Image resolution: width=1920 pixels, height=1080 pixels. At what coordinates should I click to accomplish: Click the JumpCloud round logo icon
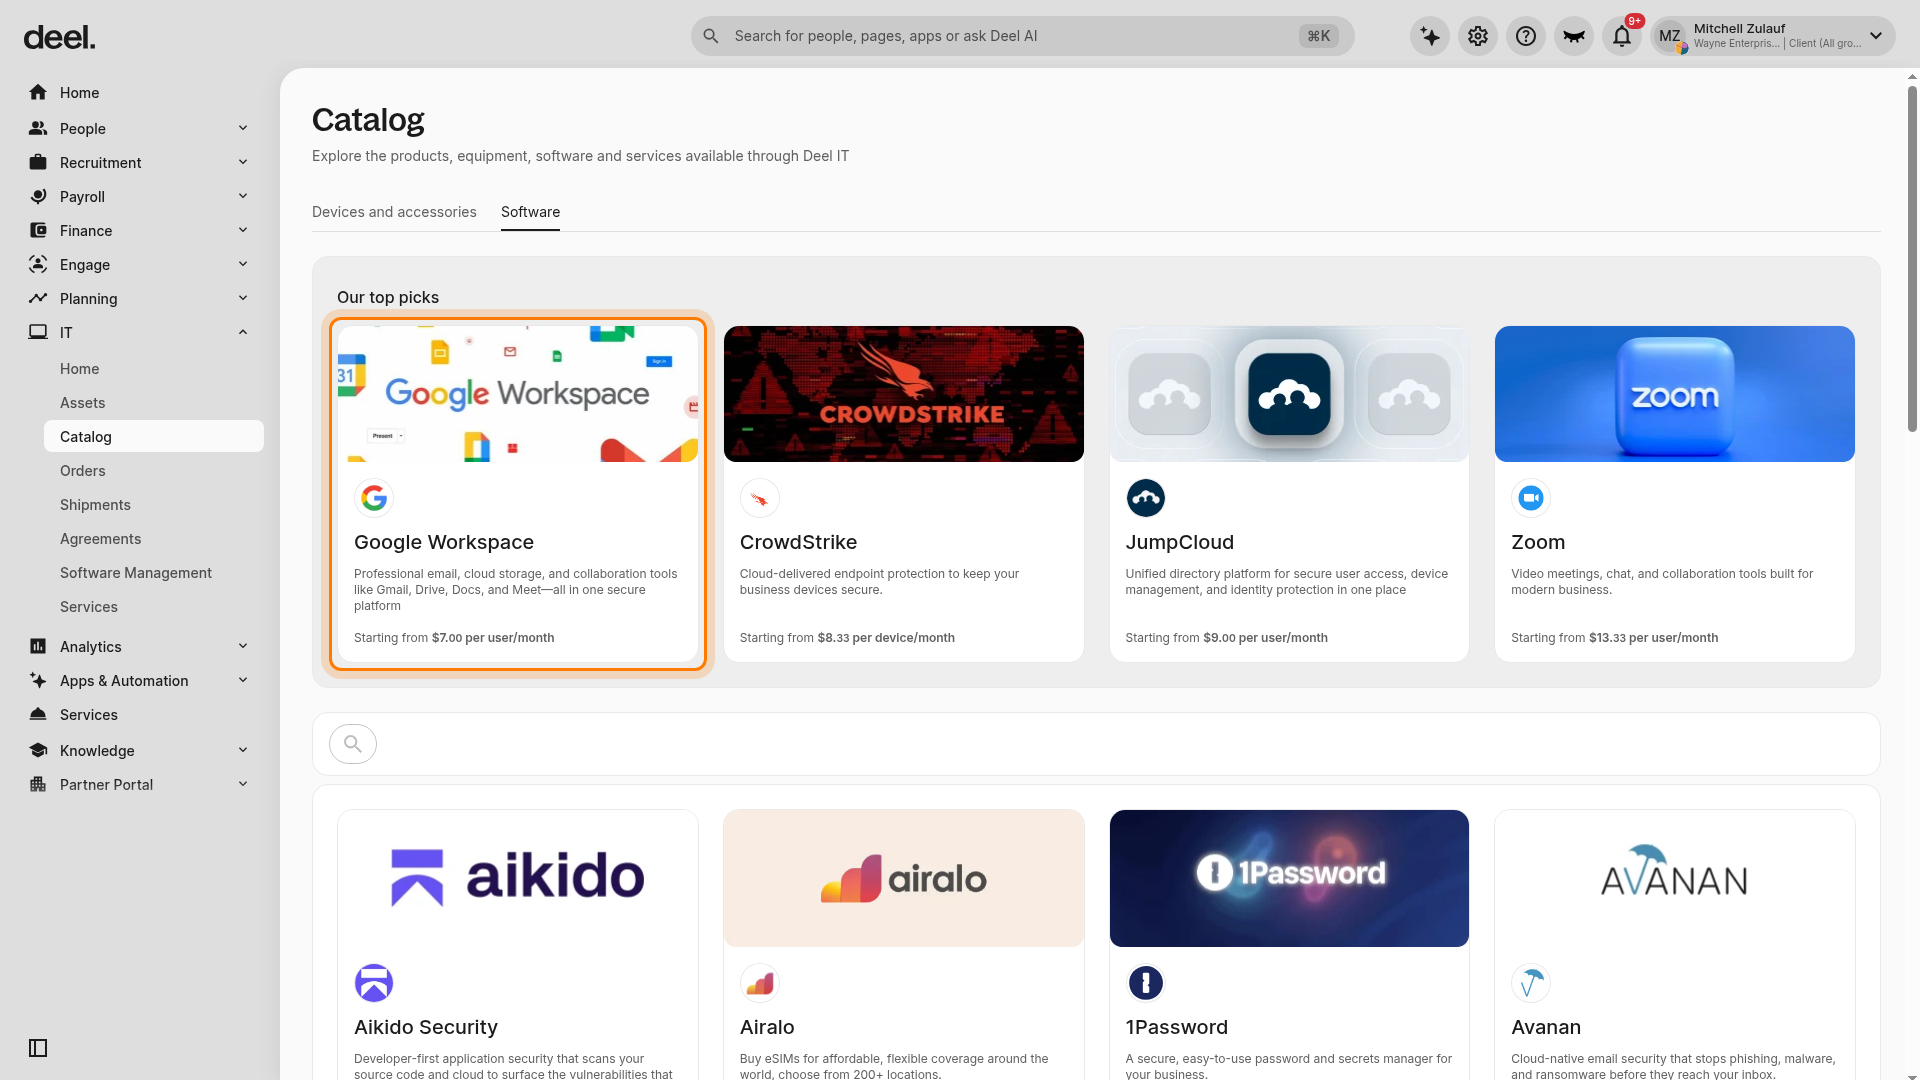click(1146, 498)
